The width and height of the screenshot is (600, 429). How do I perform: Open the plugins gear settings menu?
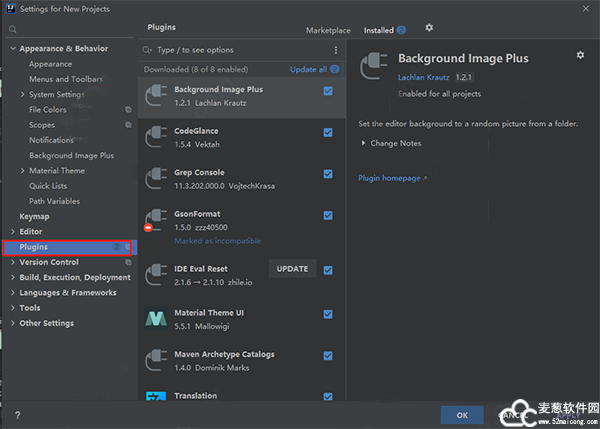[429, 29]
